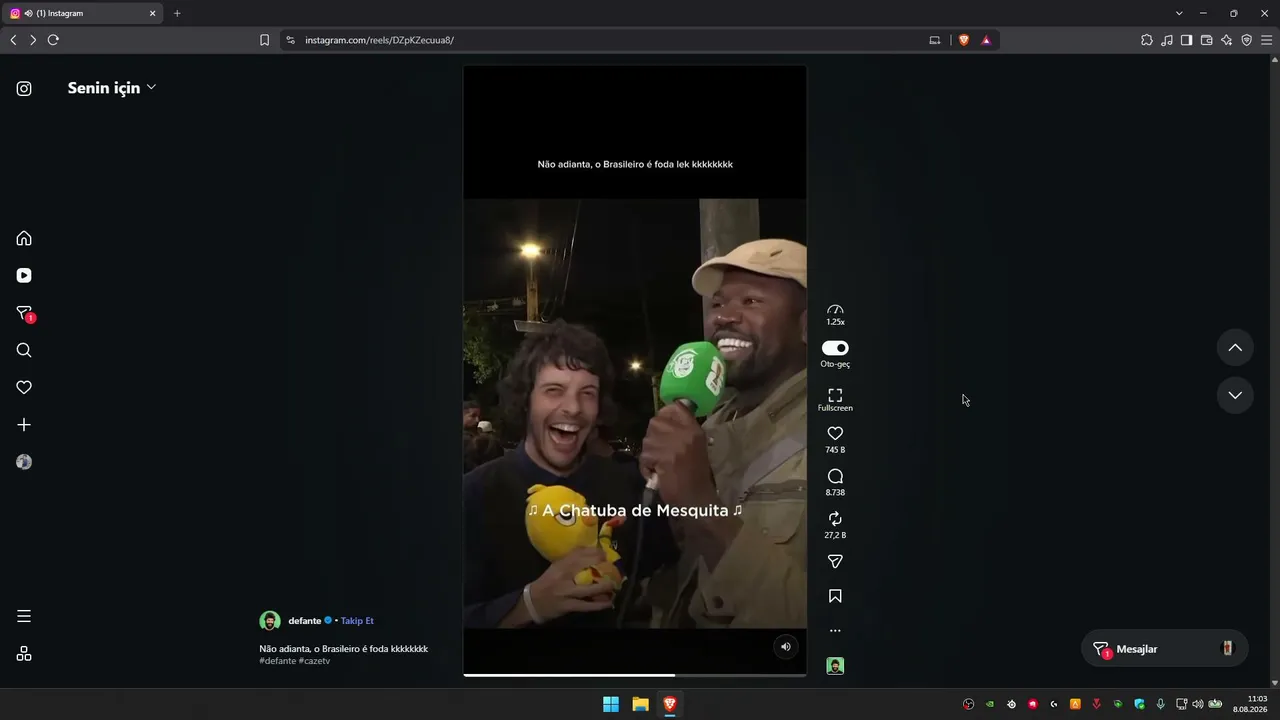Open Brave Shields lion icon
Screen dimensions: 1280x720
pyautogui.click(x=964, y=40)
